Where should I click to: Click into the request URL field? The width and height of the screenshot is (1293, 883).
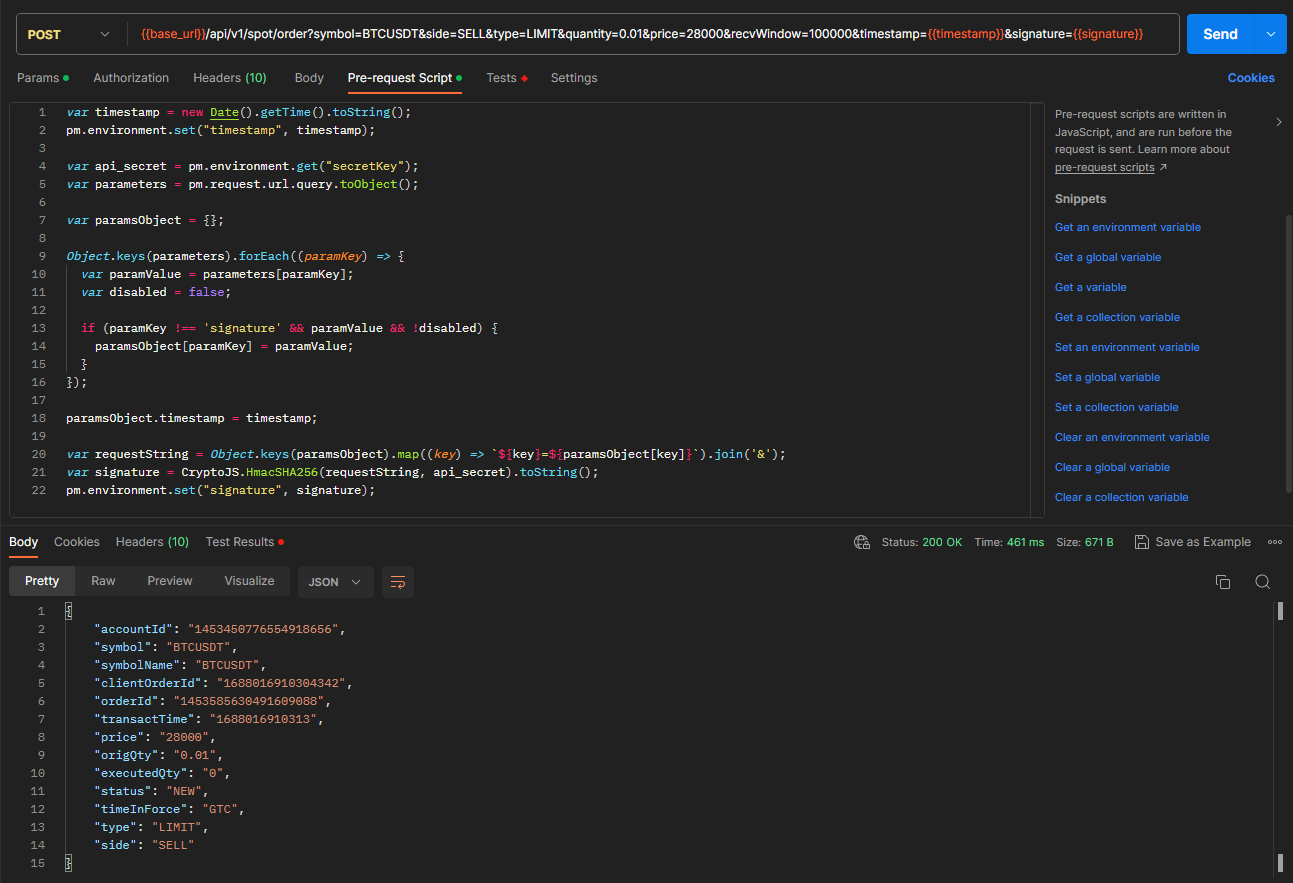650,34
